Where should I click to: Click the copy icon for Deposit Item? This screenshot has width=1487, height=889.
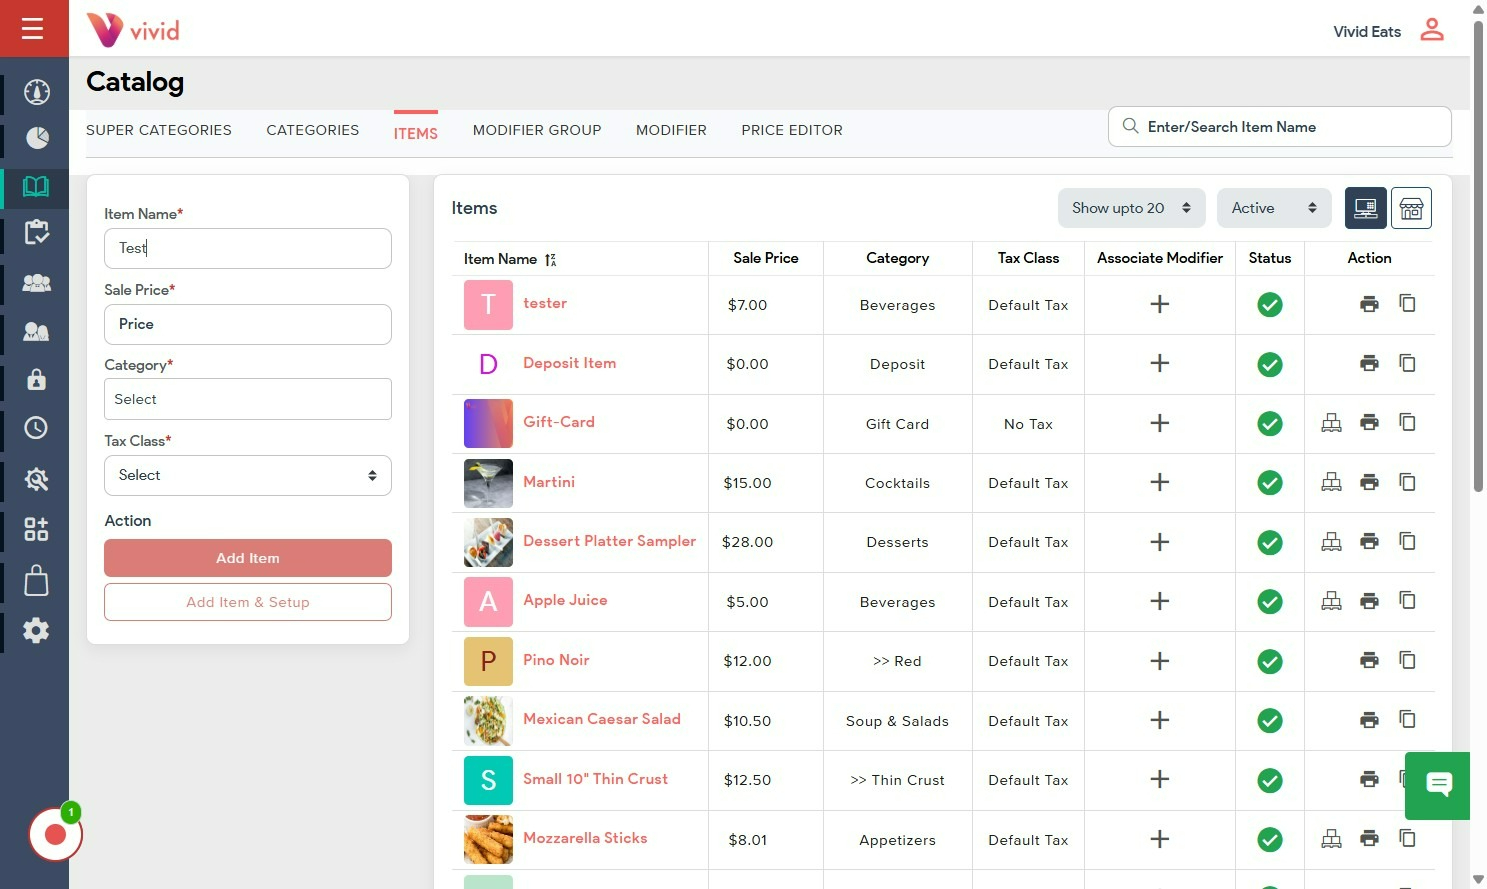click(x=1407, y=363)
